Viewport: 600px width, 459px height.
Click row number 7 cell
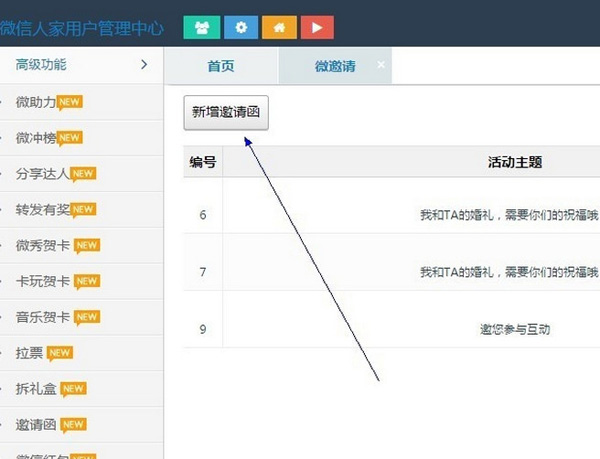(203, 272)
